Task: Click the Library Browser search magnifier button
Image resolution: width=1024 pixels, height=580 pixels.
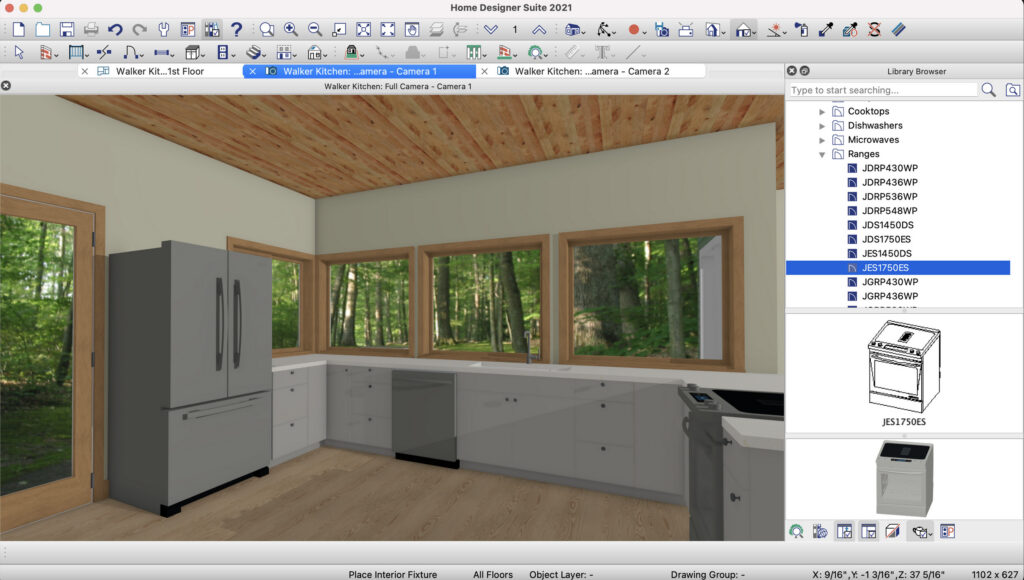Action: click(x=988, y=89)
